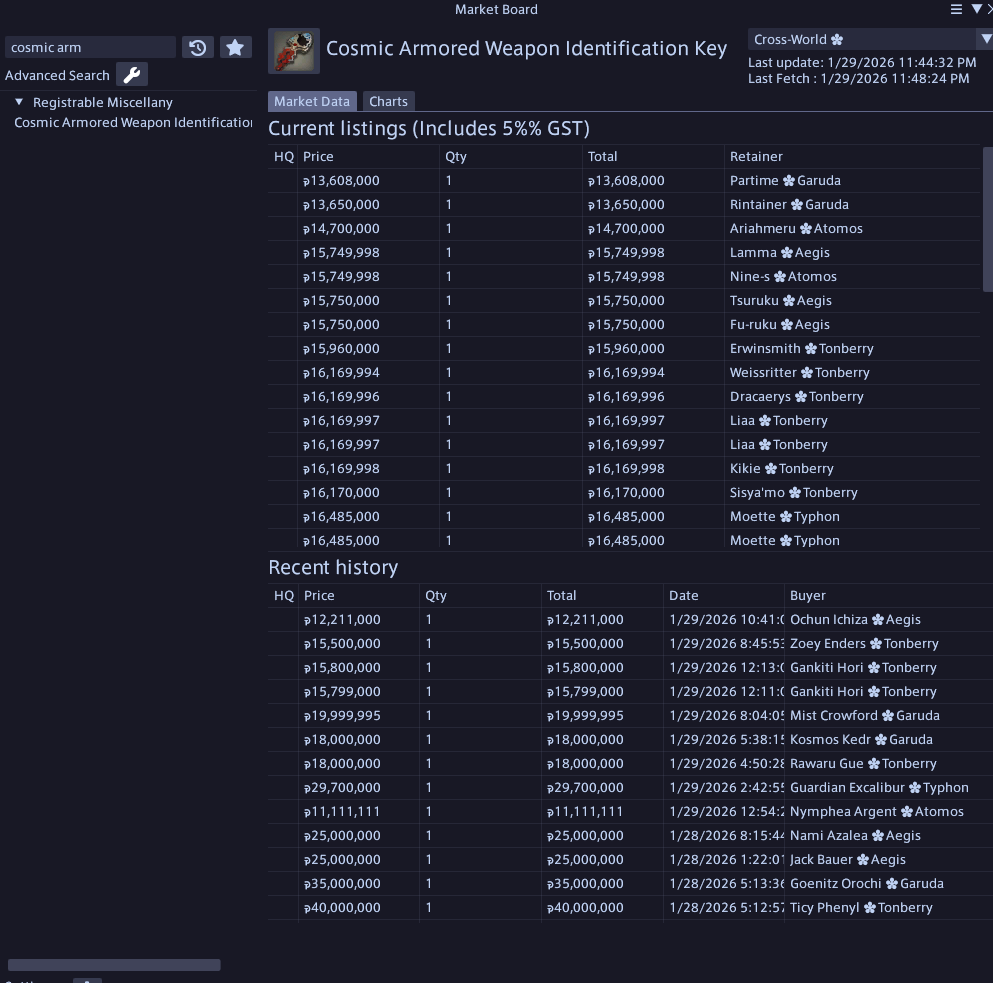Select the Nine-s Atomos listing row
The height and width of the screenshot is (983, 993).
624,277
